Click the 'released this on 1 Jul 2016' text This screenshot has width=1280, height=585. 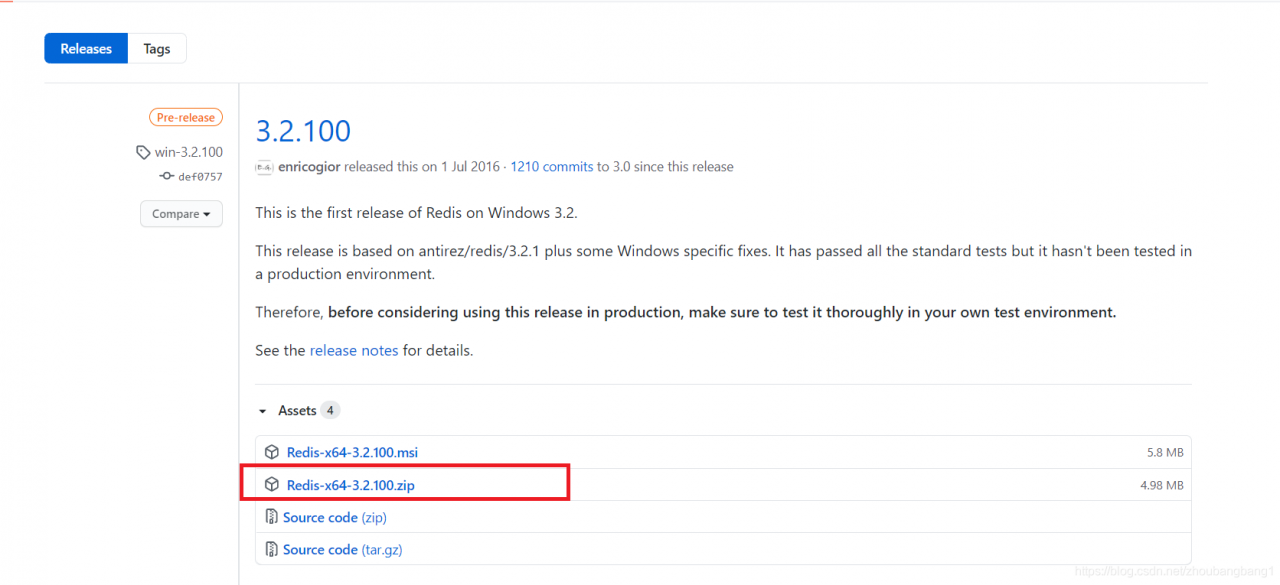(423, 167)
